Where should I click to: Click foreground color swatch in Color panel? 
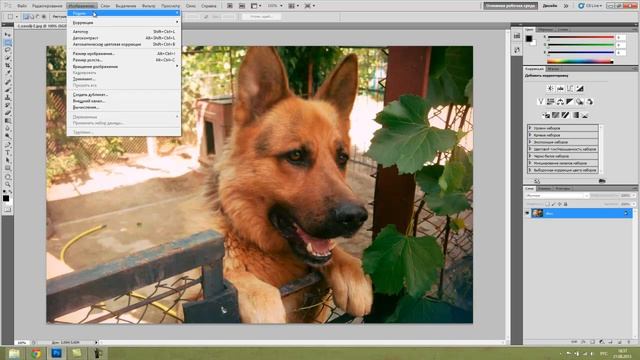point(529,38)
